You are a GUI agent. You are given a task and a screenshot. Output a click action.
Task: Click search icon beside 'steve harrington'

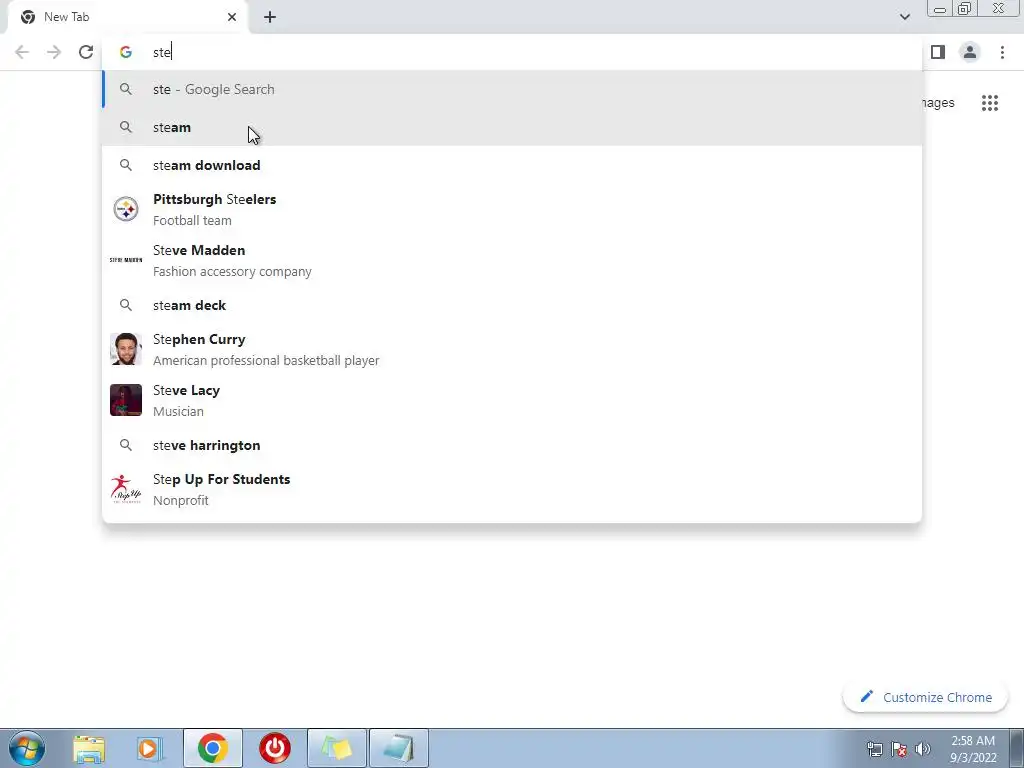(125, 445)
